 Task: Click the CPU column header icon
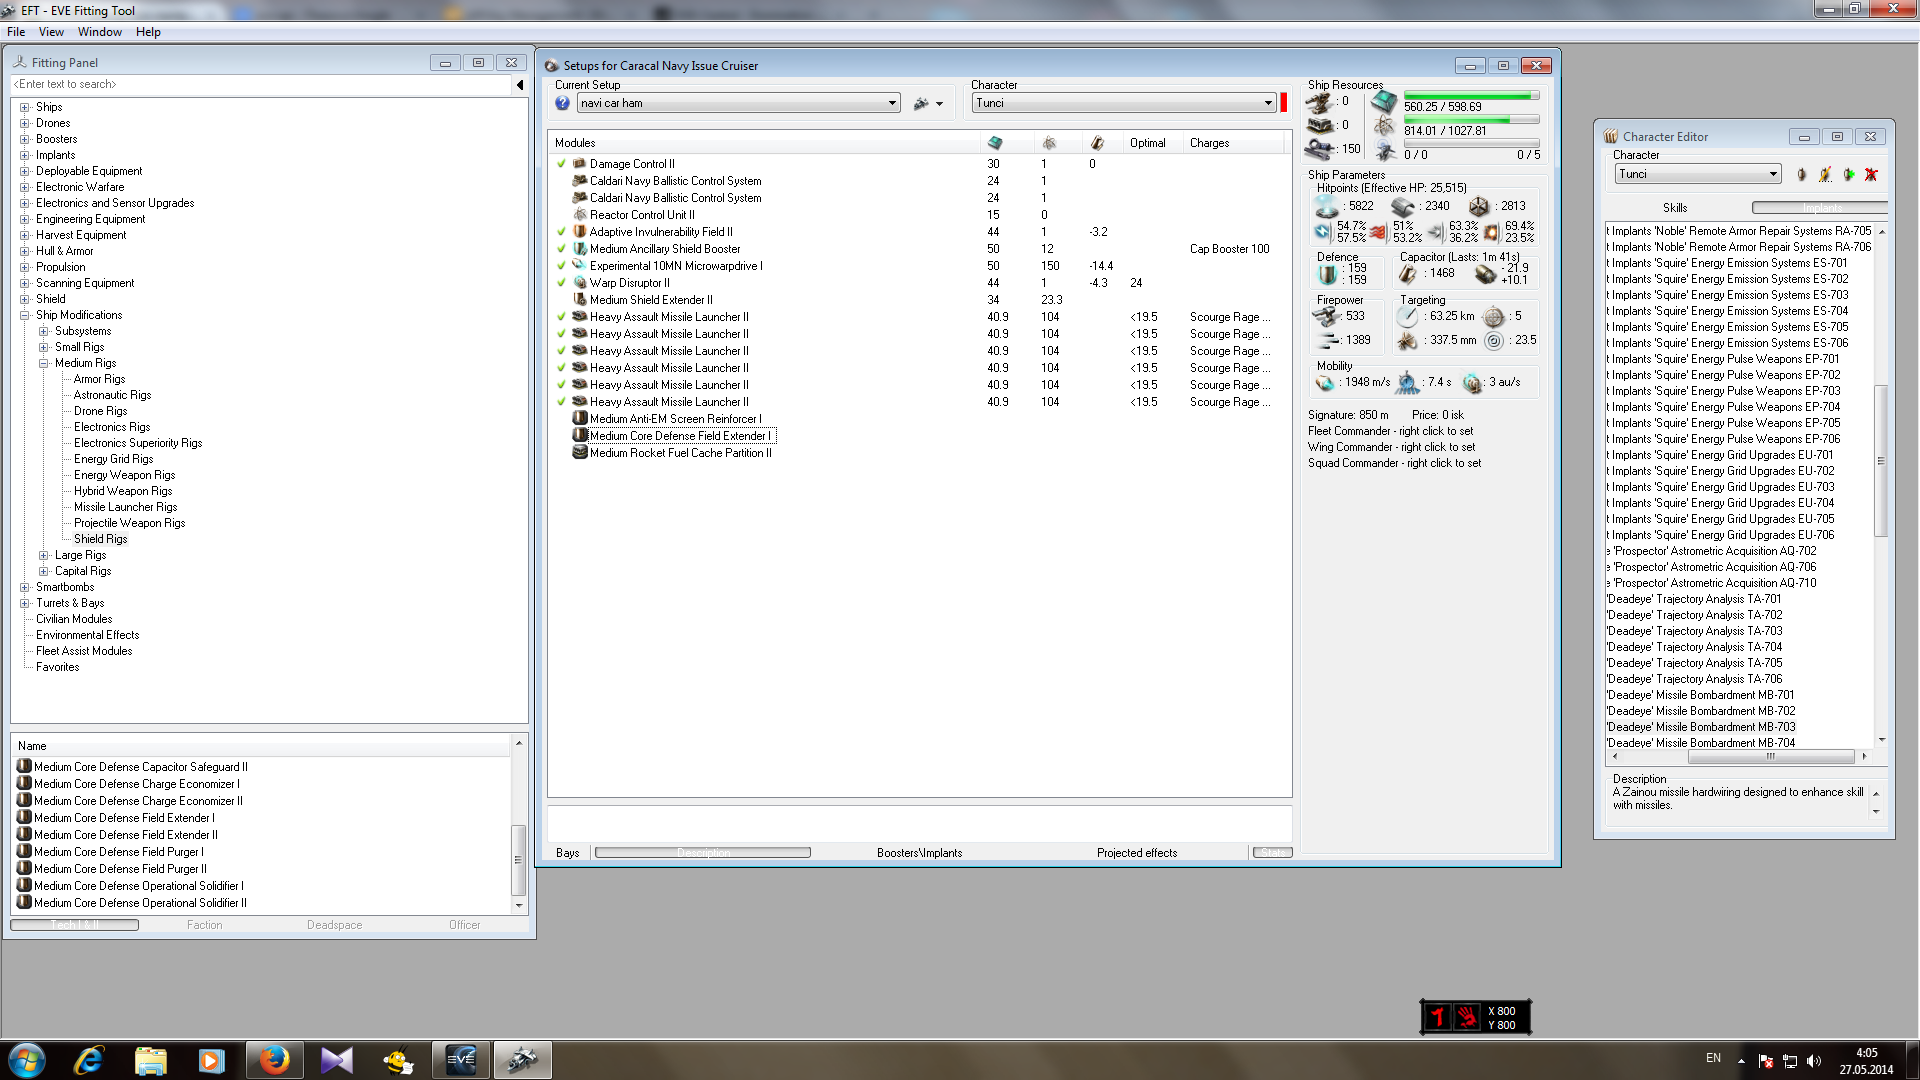point(994,143)
